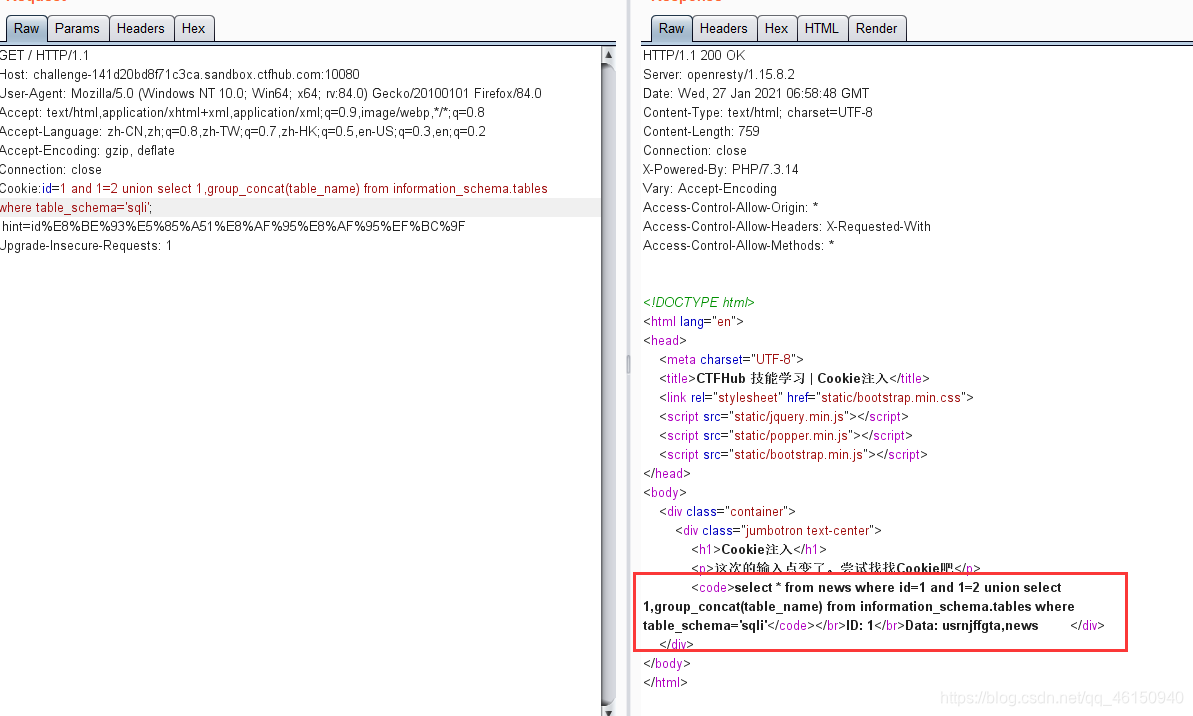1193x716 pixels.
Task: Click the request pane vertical scrollbar track
Action: point(608,380)
